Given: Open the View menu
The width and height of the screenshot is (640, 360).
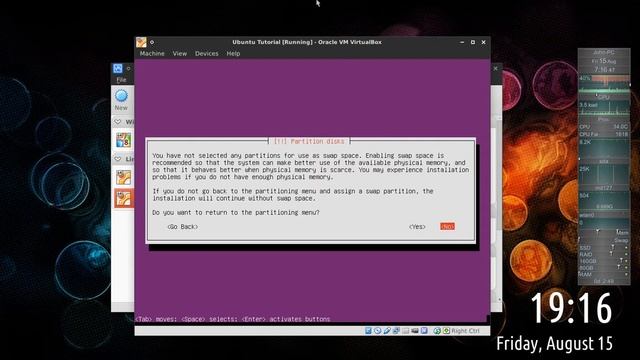Looking at the screenshot, I should coord(180,53).
